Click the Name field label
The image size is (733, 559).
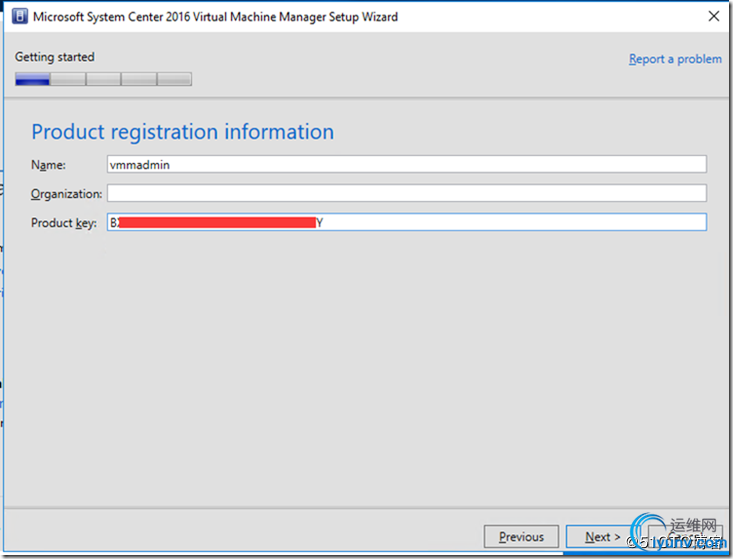click(48, 165)
